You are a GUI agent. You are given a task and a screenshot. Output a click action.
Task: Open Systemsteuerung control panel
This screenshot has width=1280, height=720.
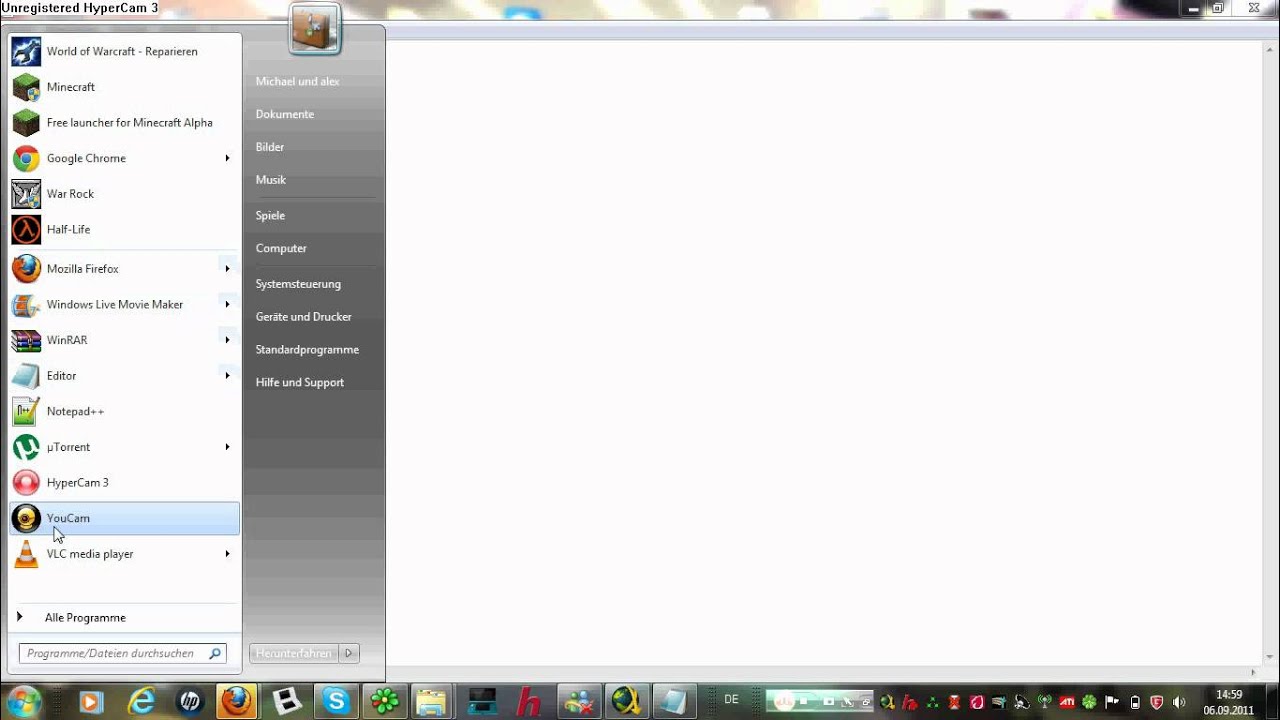[298, 284]
